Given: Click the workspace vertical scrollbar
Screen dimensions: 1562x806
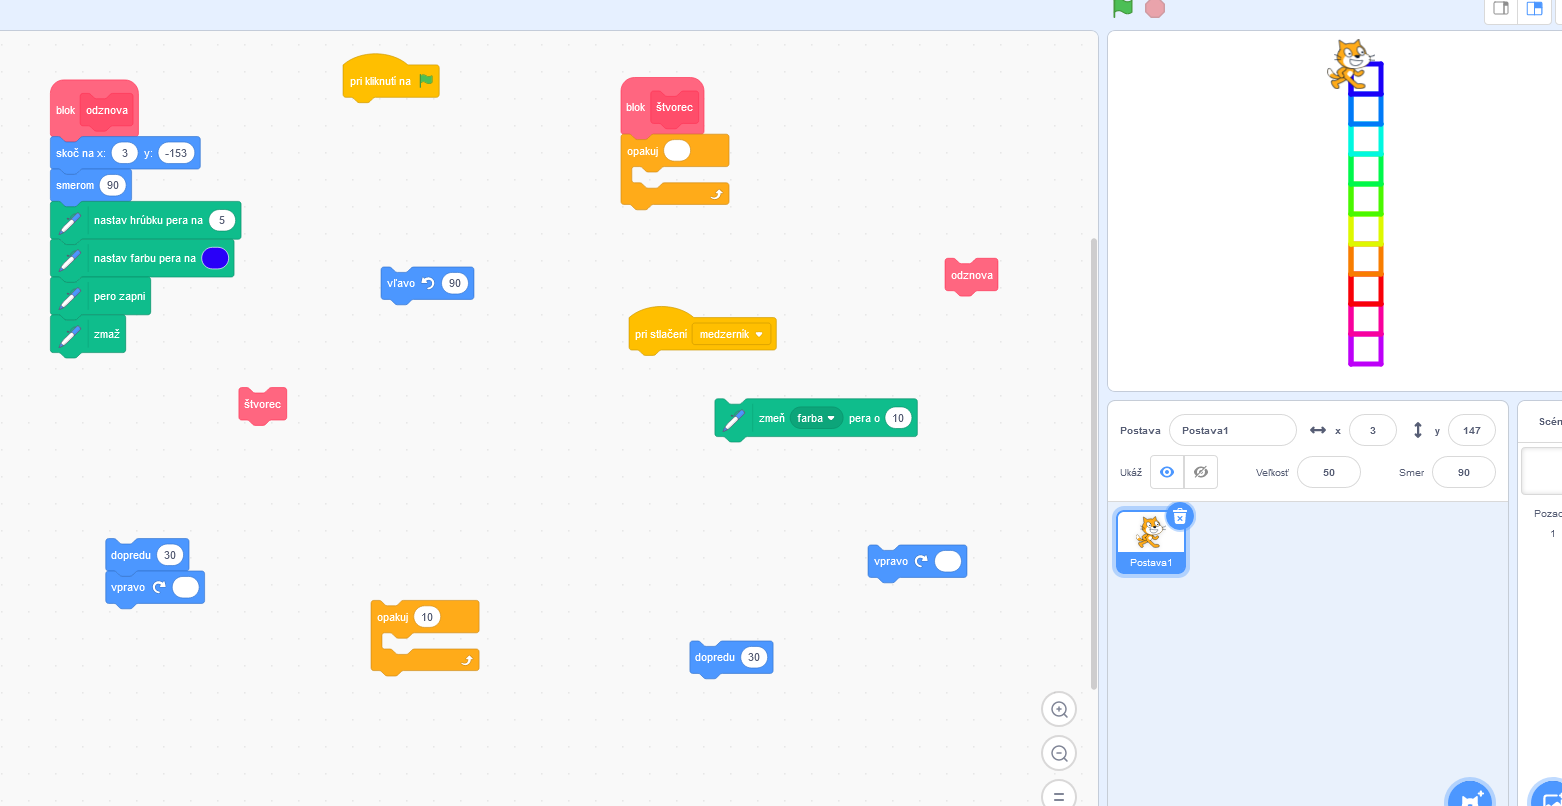Looking at the screenshot, I should coord(1093,460).
